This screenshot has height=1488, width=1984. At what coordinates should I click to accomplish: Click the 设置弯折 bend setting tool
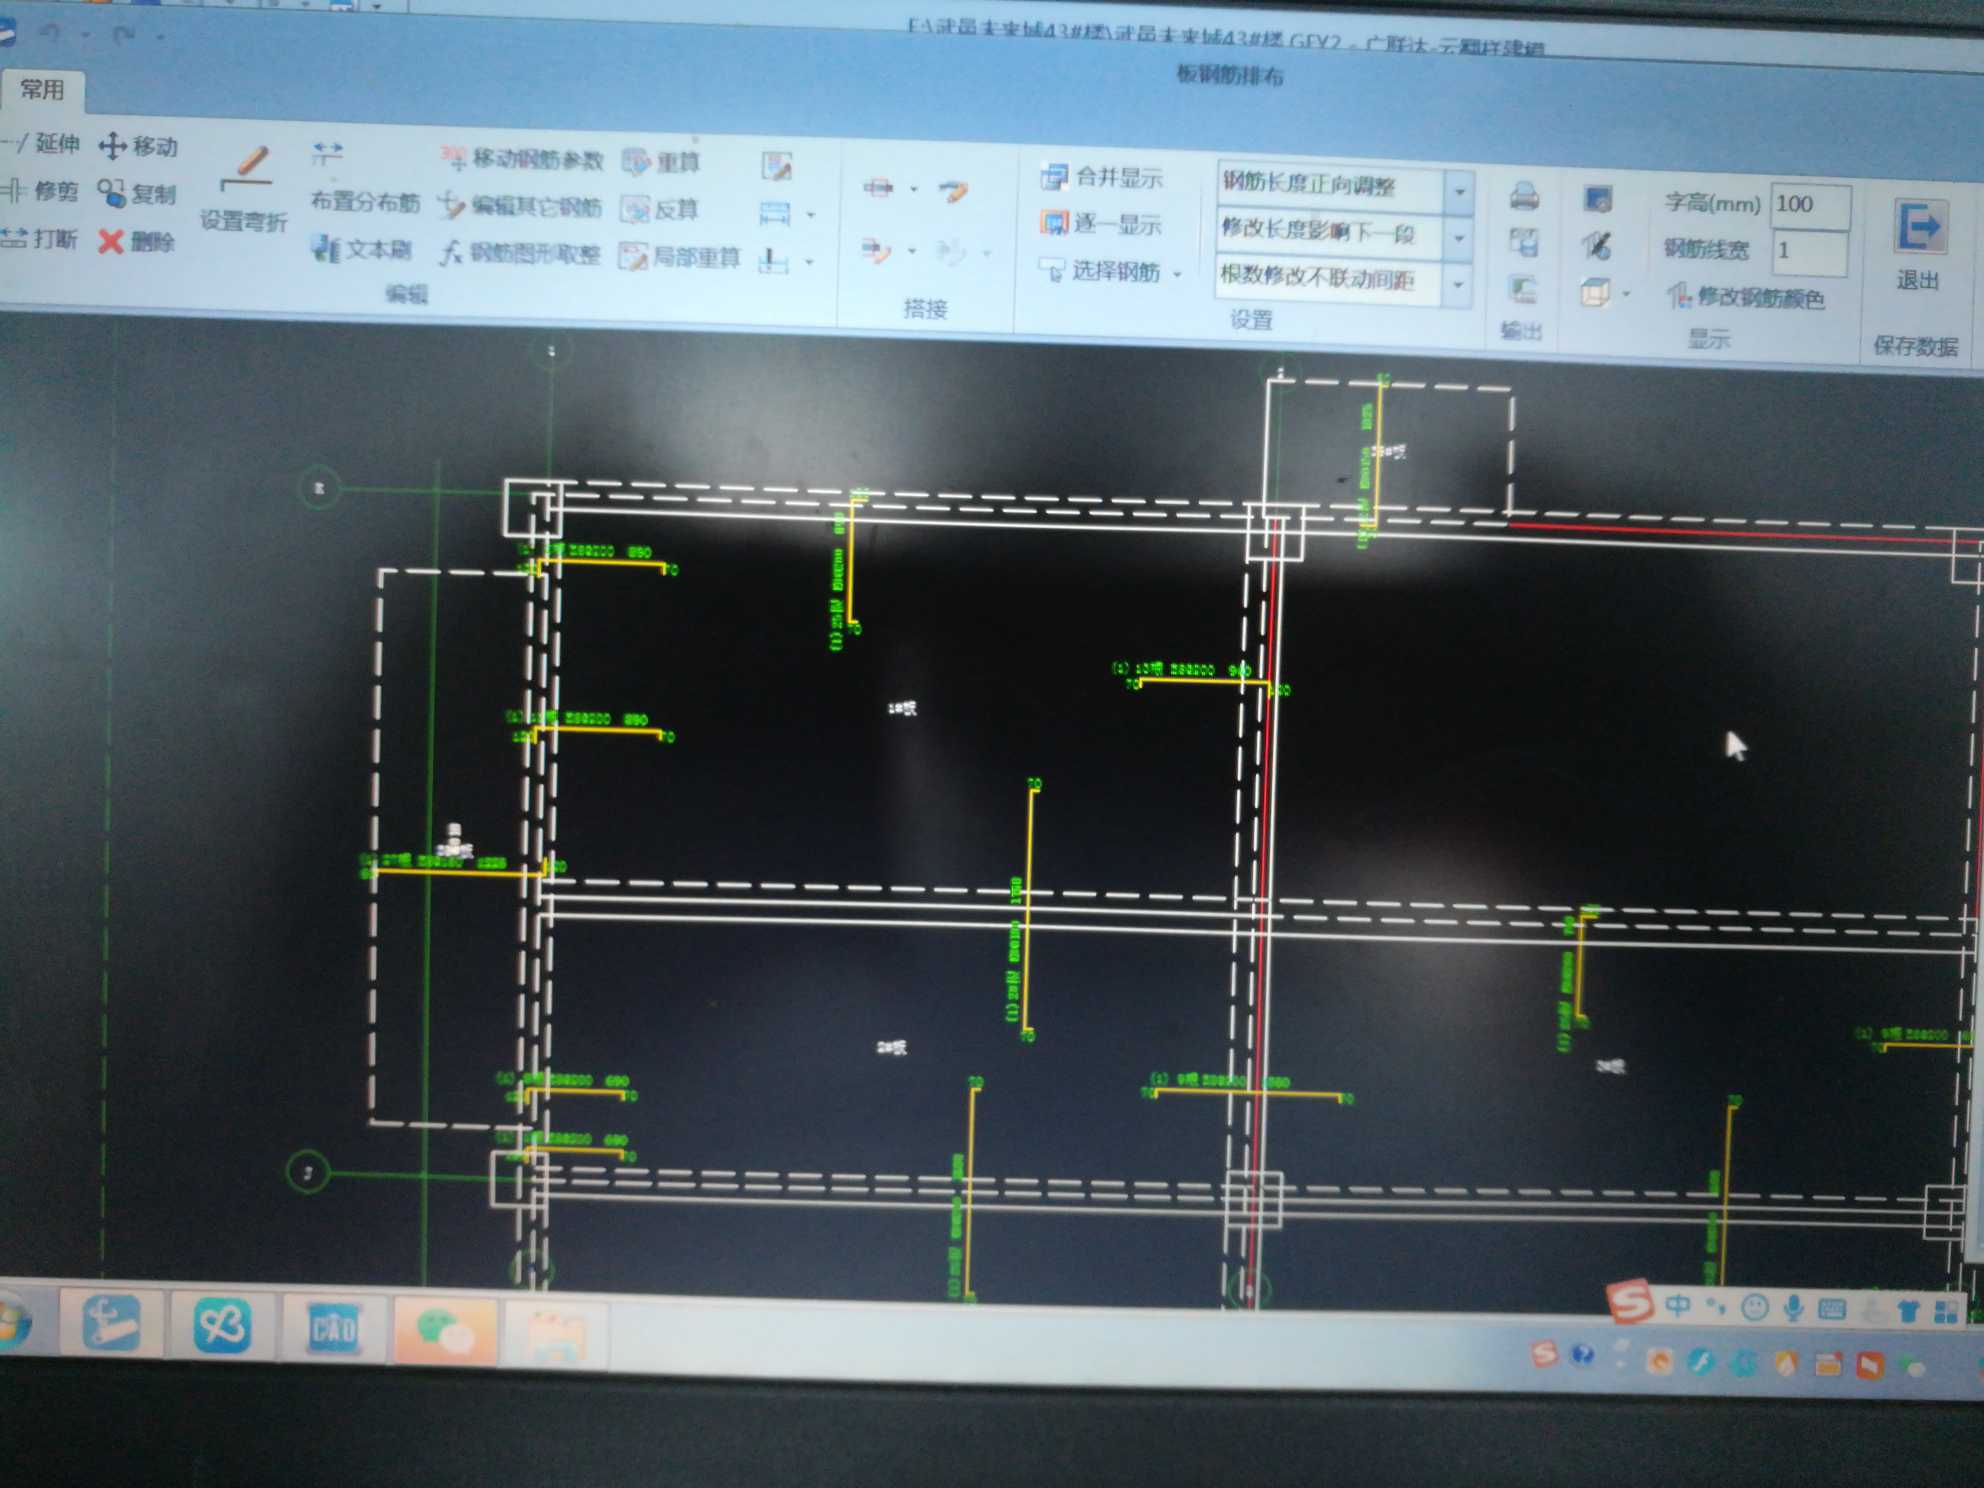(x=244, y=192)
